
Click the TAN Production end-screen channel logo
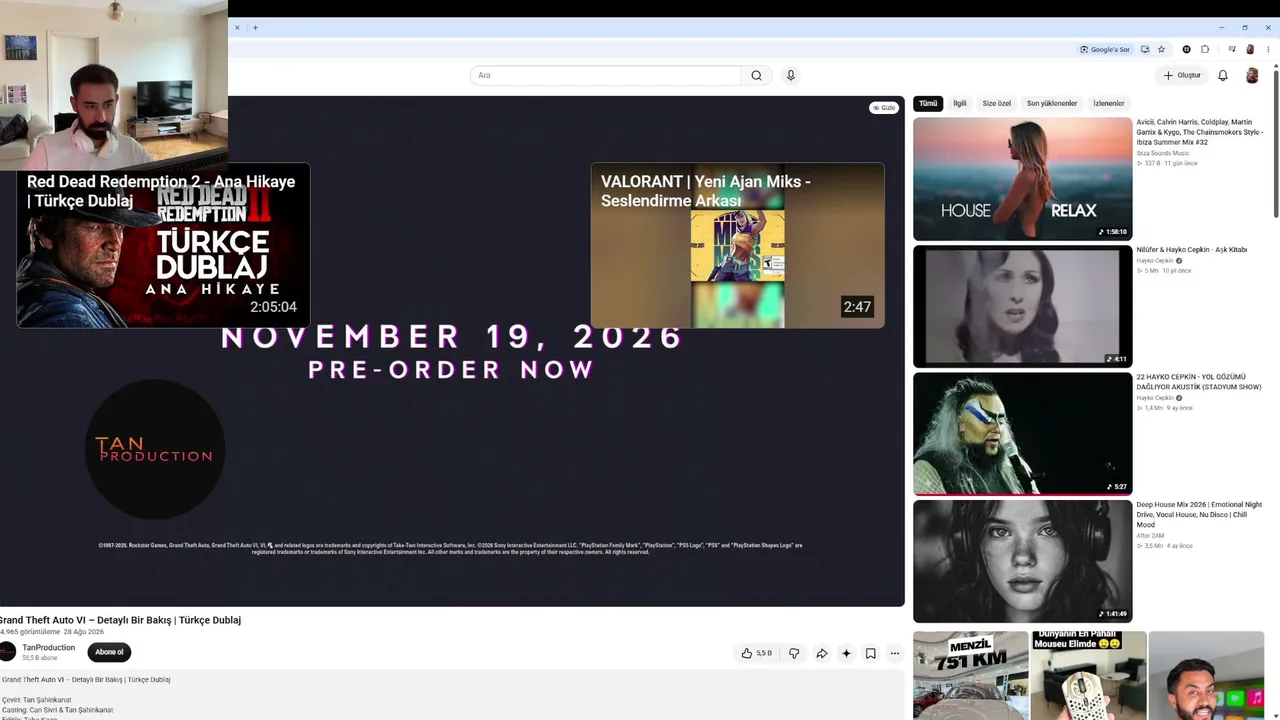pos(154,449)
